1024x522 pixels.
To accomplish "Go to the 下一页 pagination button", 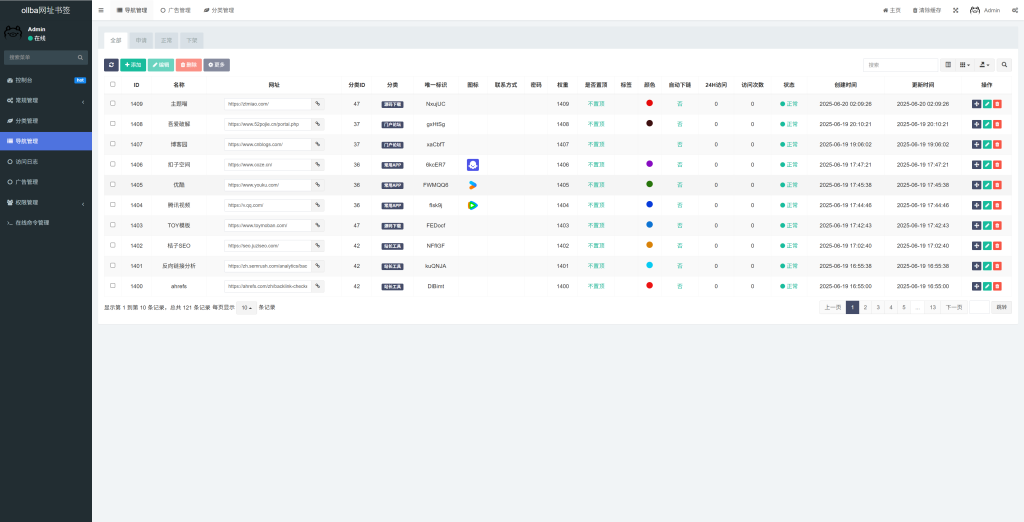I will click(x=953, y=307).
